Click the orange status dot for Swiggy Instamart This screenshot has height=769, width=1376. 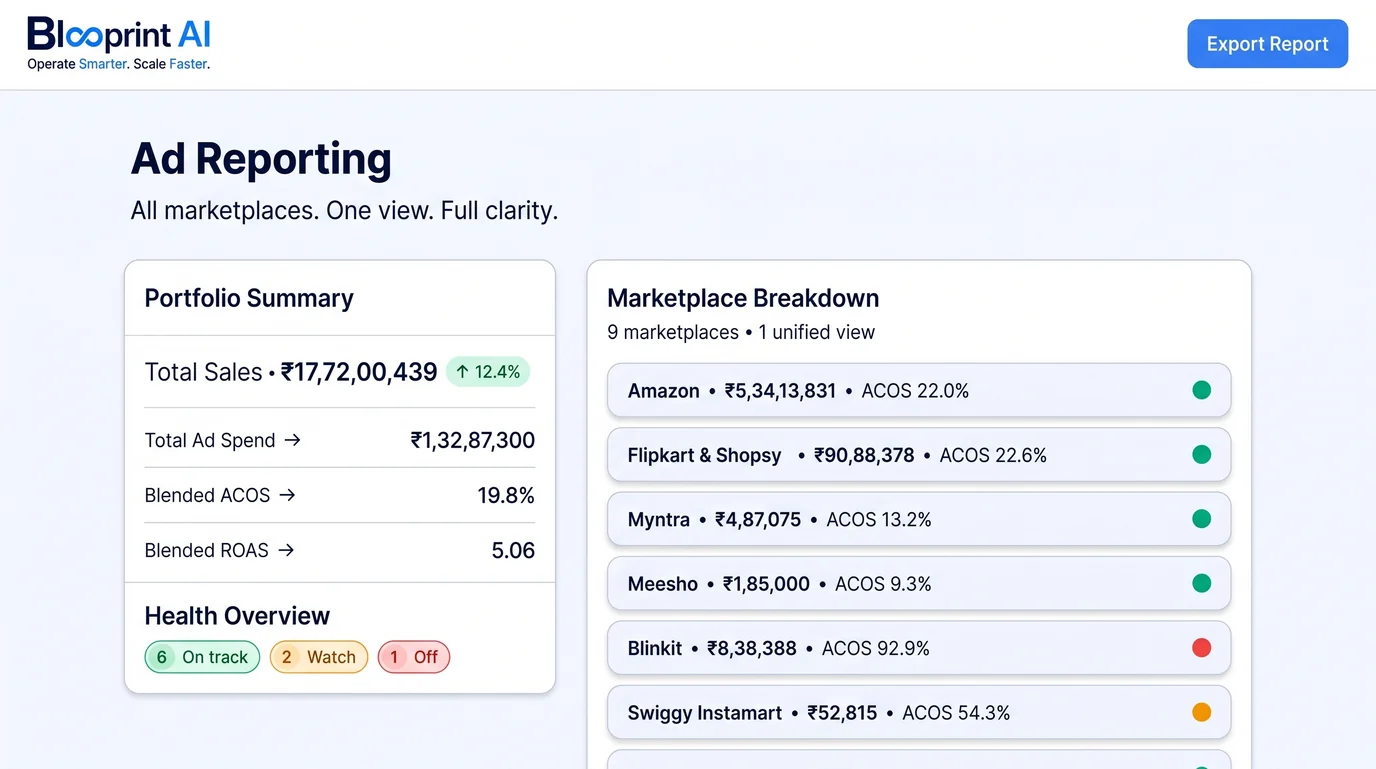pyautogui.click(x=1202, y=712)
